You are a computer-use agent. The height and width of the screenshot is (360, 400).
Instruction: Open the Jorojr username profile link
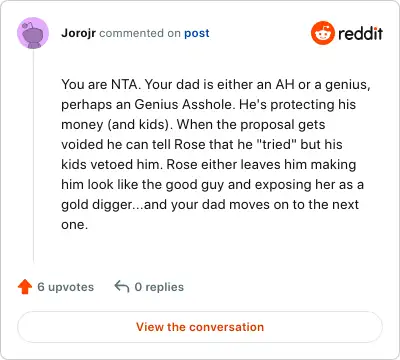point(78,33)
